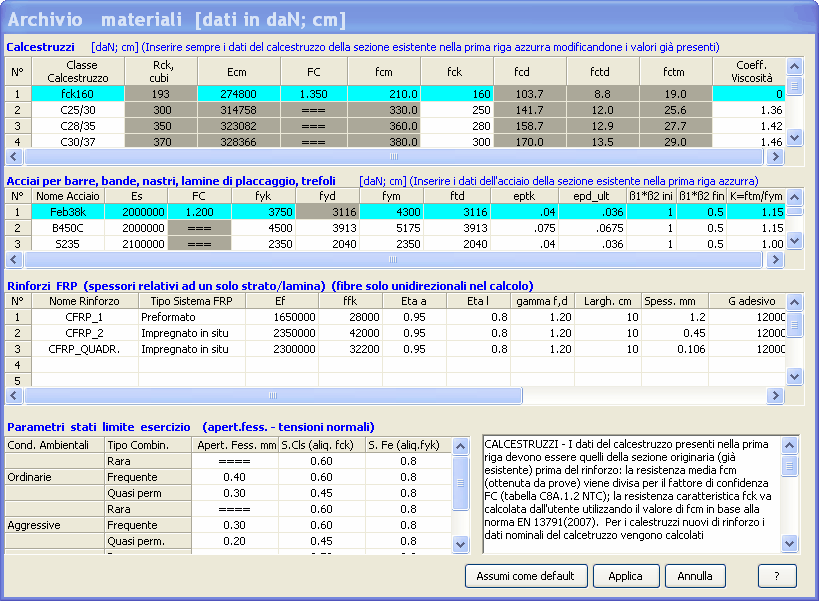Click the scroll-up arrow of the Calcestruzzi table
This screenshot has width=819, height=601.
click(794, 66)
